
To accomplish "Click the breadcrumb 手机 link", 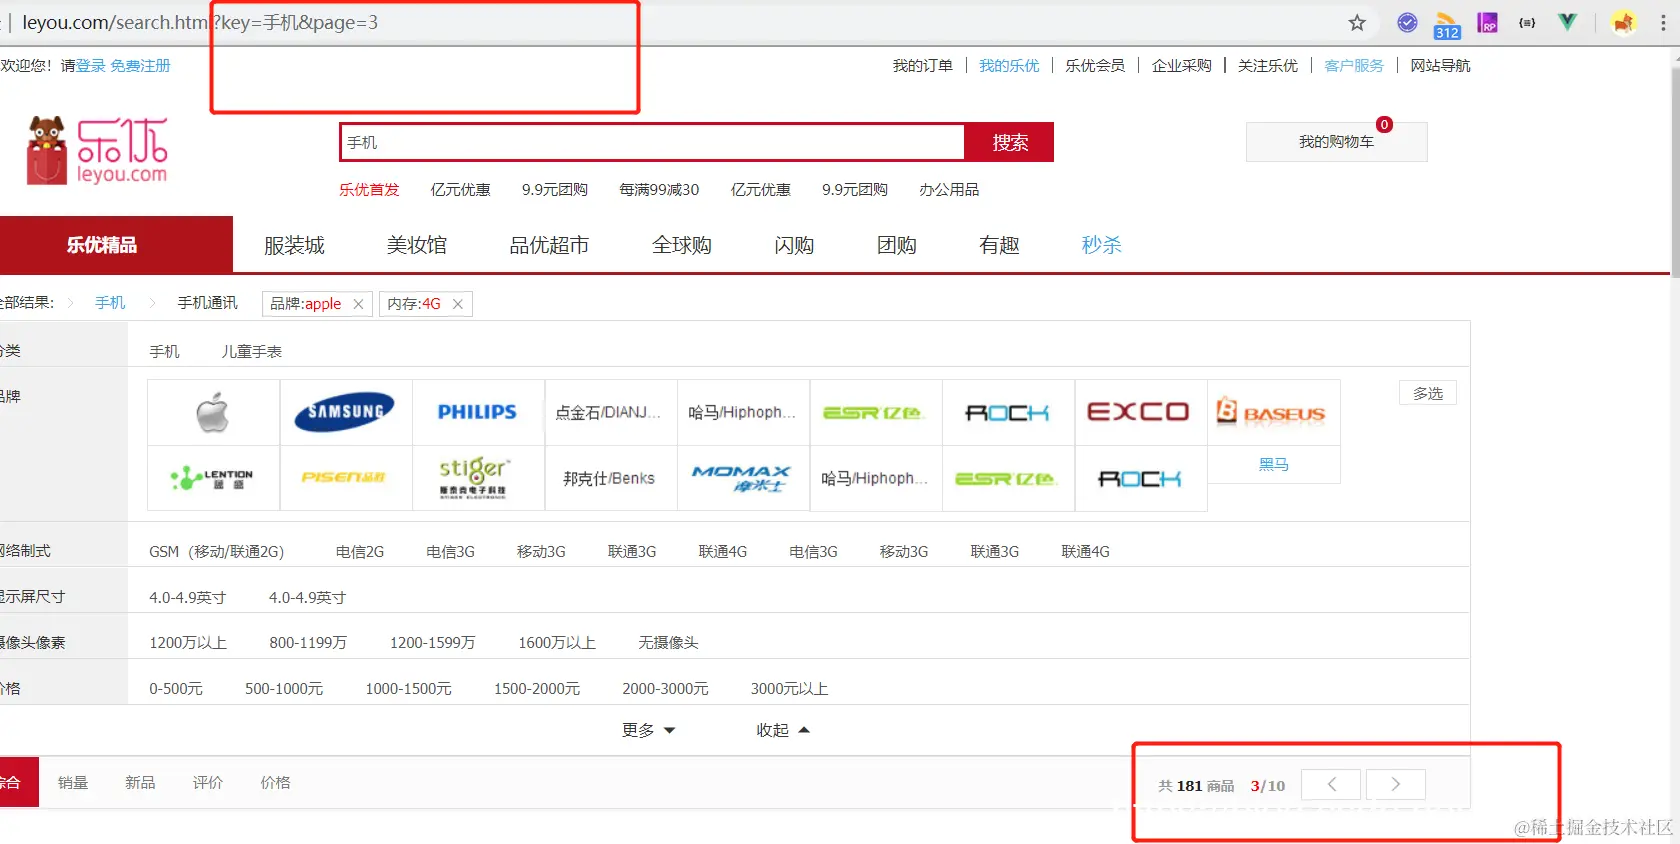I will coord(110,303).
